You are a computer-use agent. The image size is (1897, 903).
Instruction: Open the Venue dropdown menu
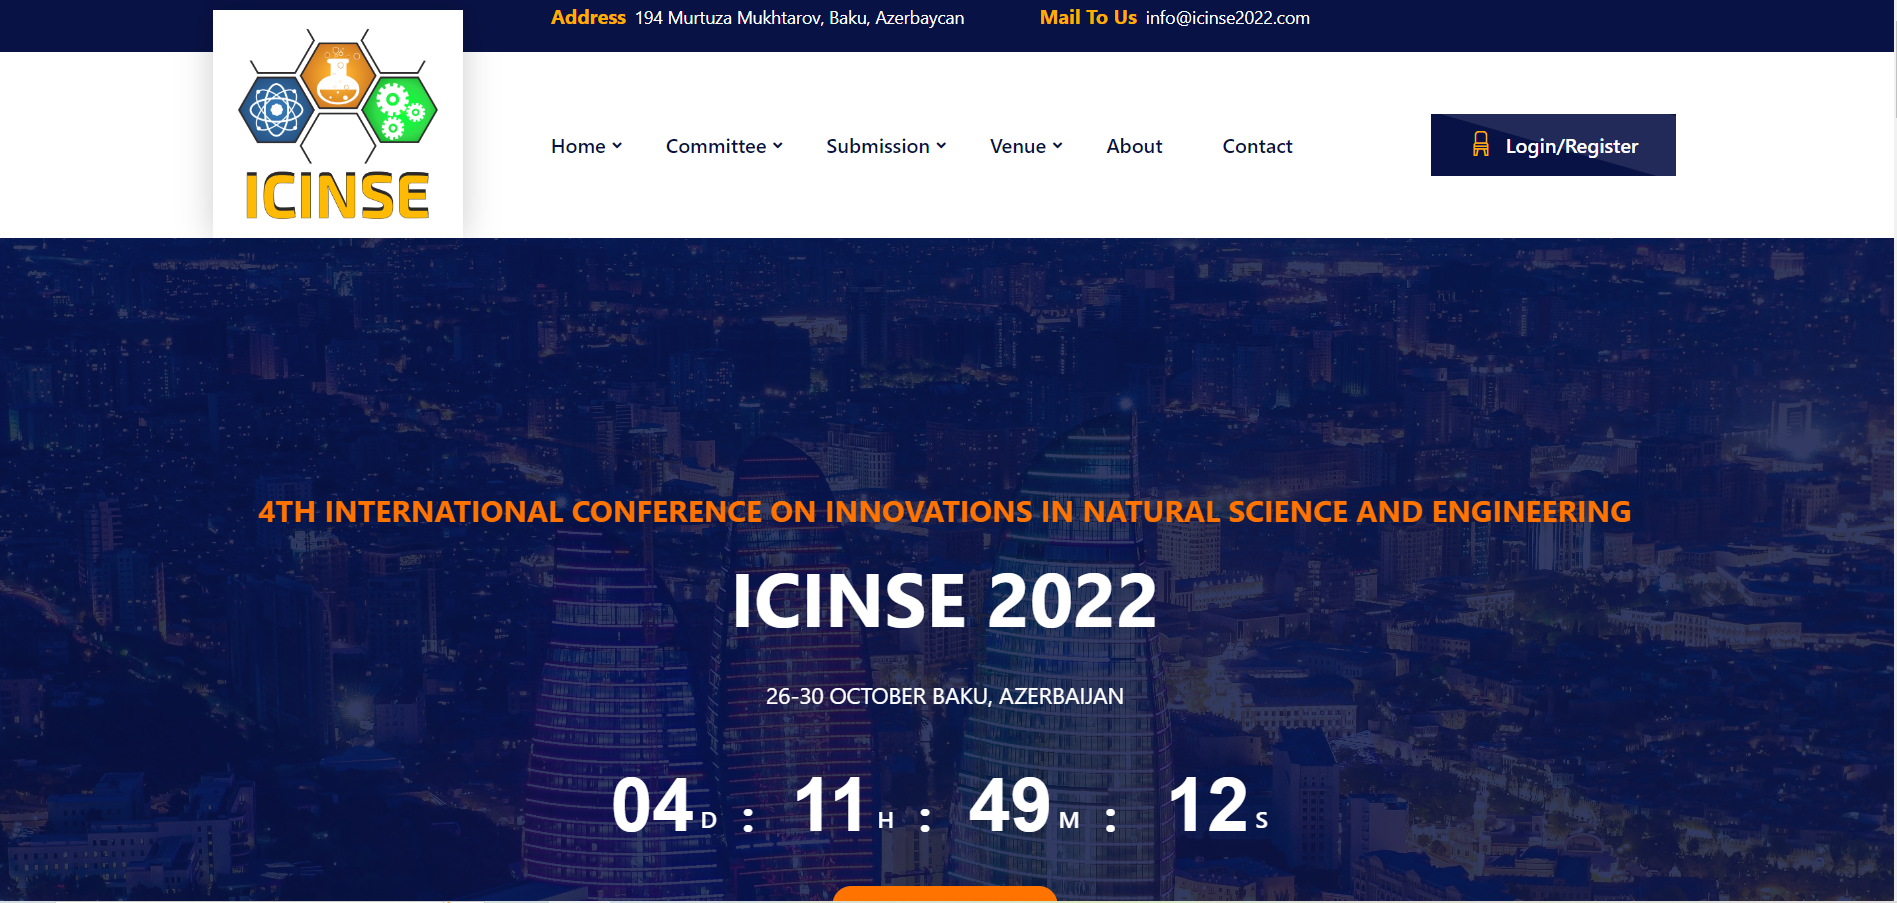coord(1025,146)
